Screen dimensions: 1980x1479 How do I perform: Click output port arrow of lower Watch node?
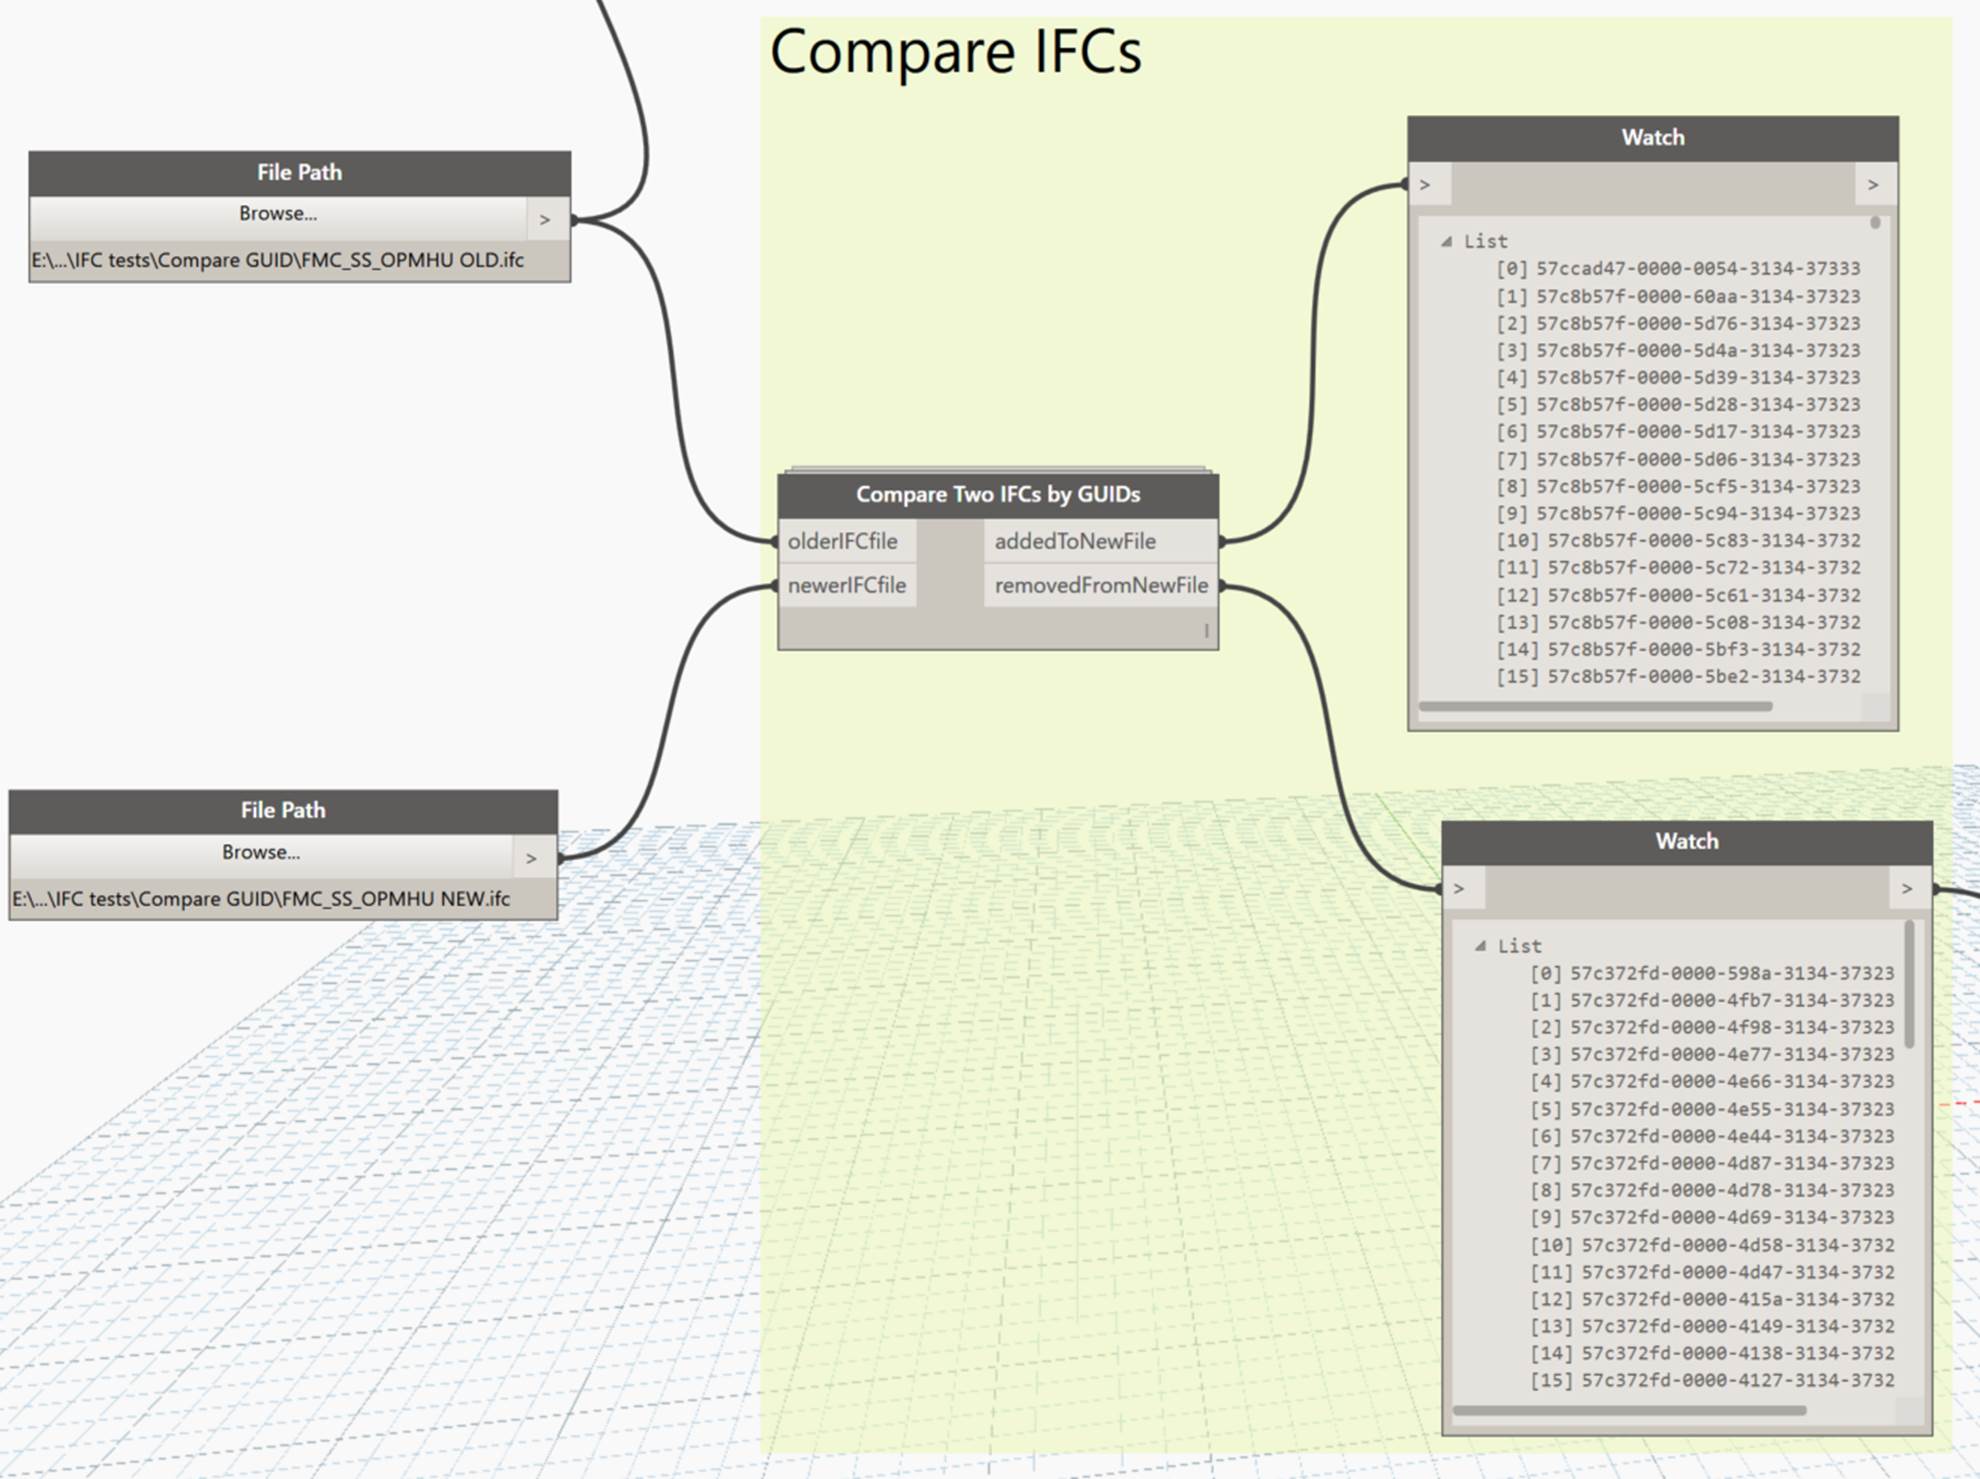[1907, 889]
